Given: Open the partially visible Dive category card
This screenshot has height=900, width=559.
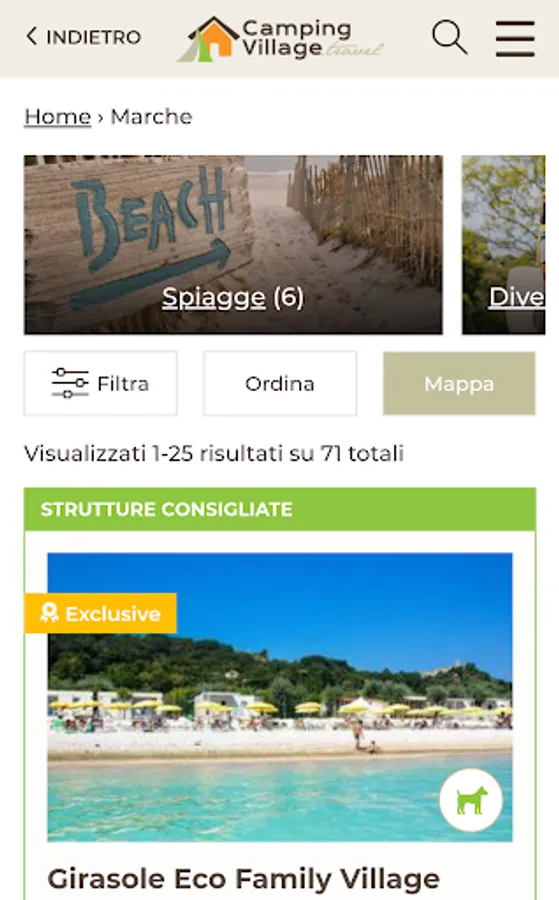Looking at the screenshot, I should (x=503, y=245).
